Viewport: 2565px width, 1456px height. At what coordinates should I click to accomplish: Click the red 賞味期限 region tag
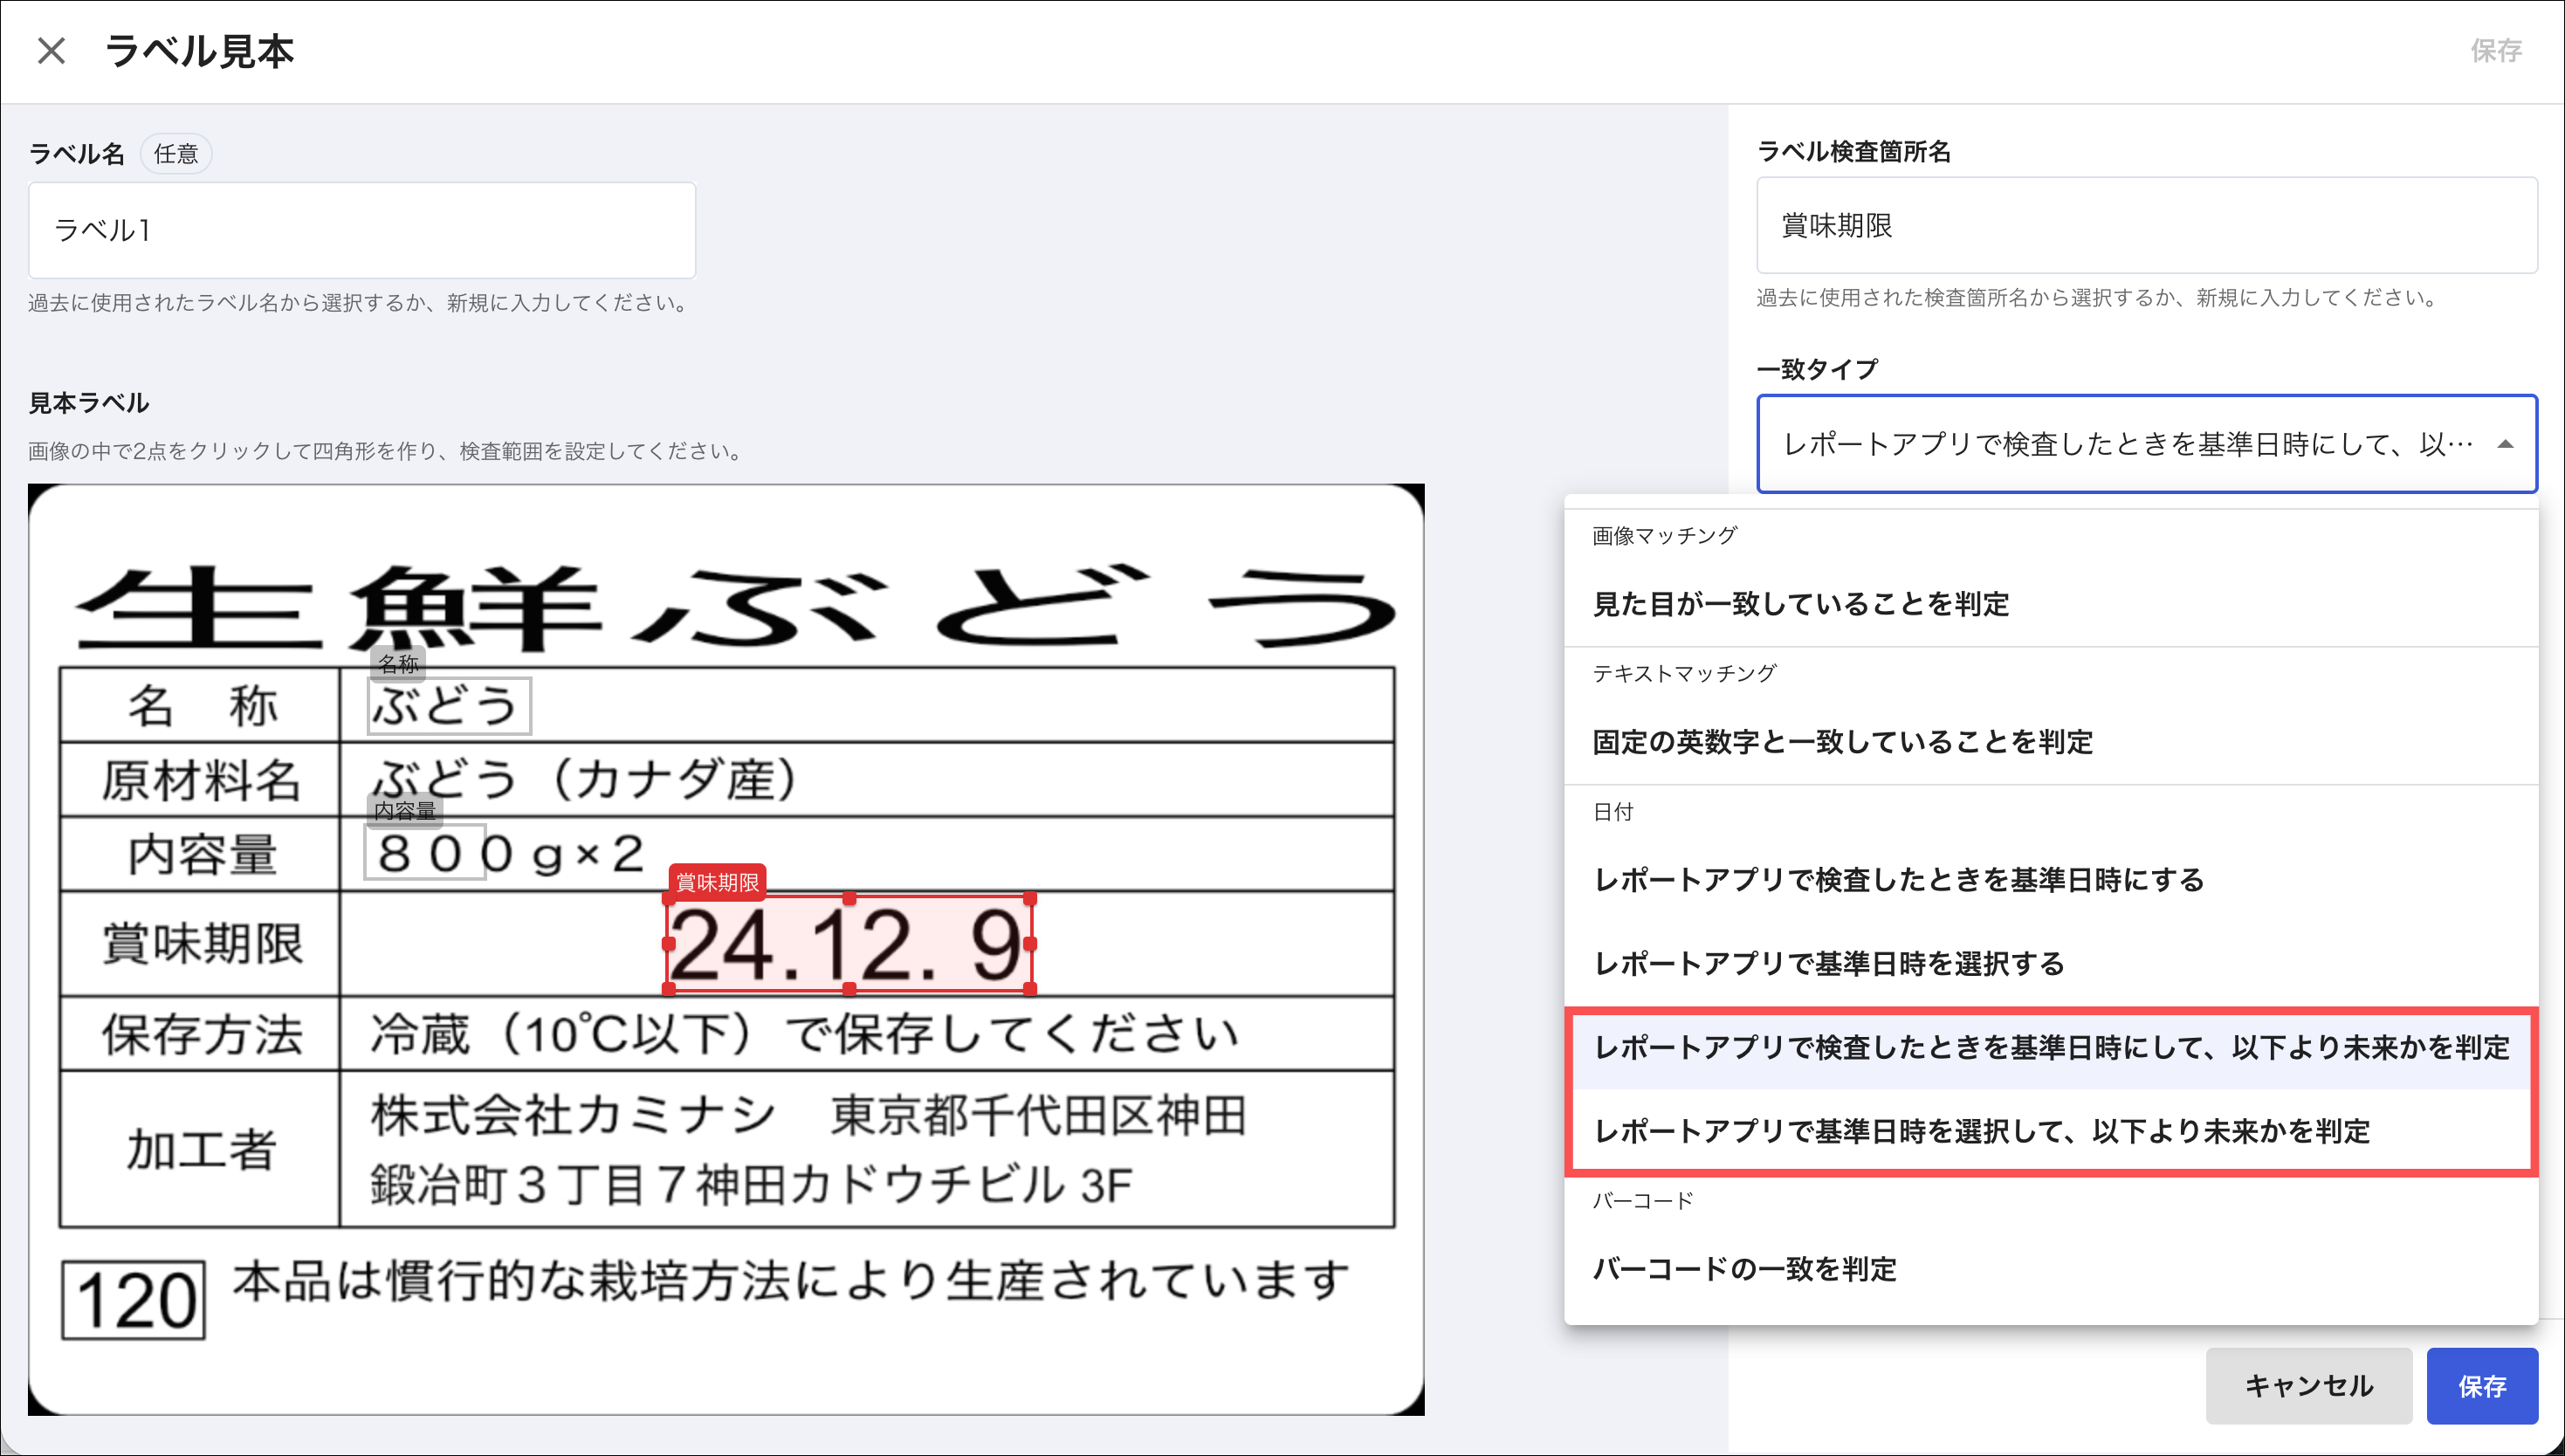717,882
